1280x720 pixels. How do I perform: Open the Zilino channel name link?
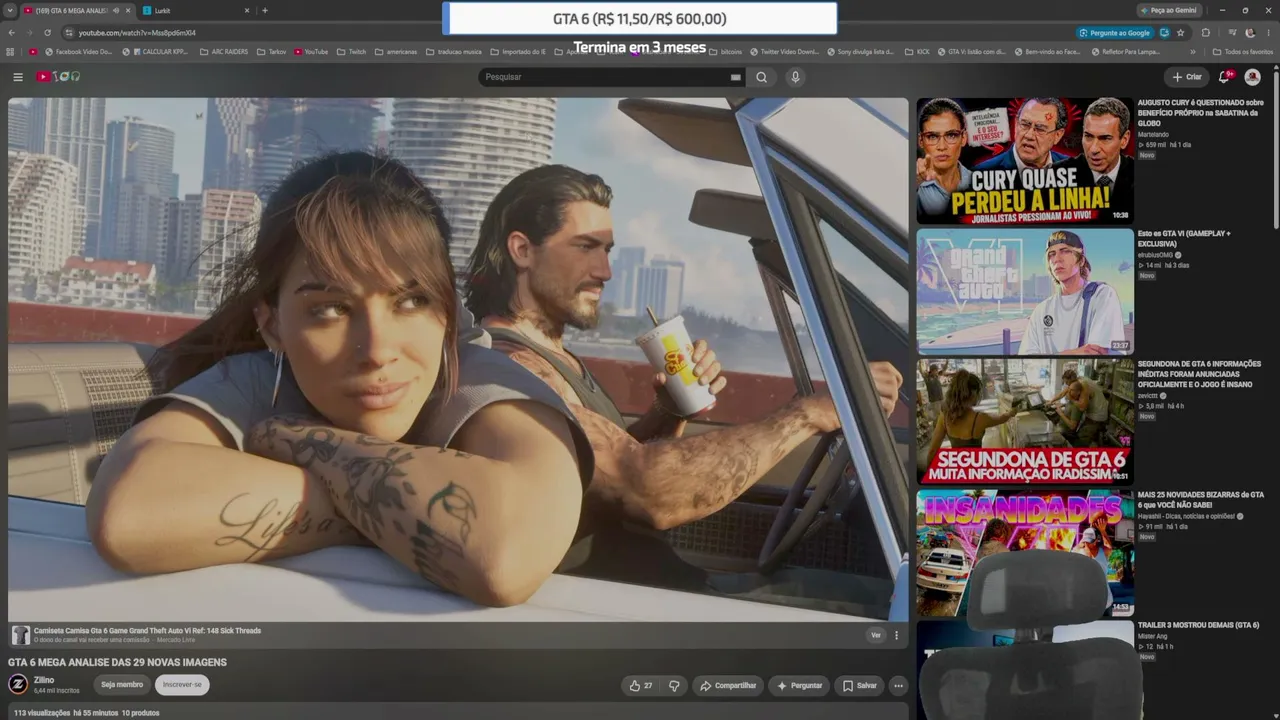(44, 680)
